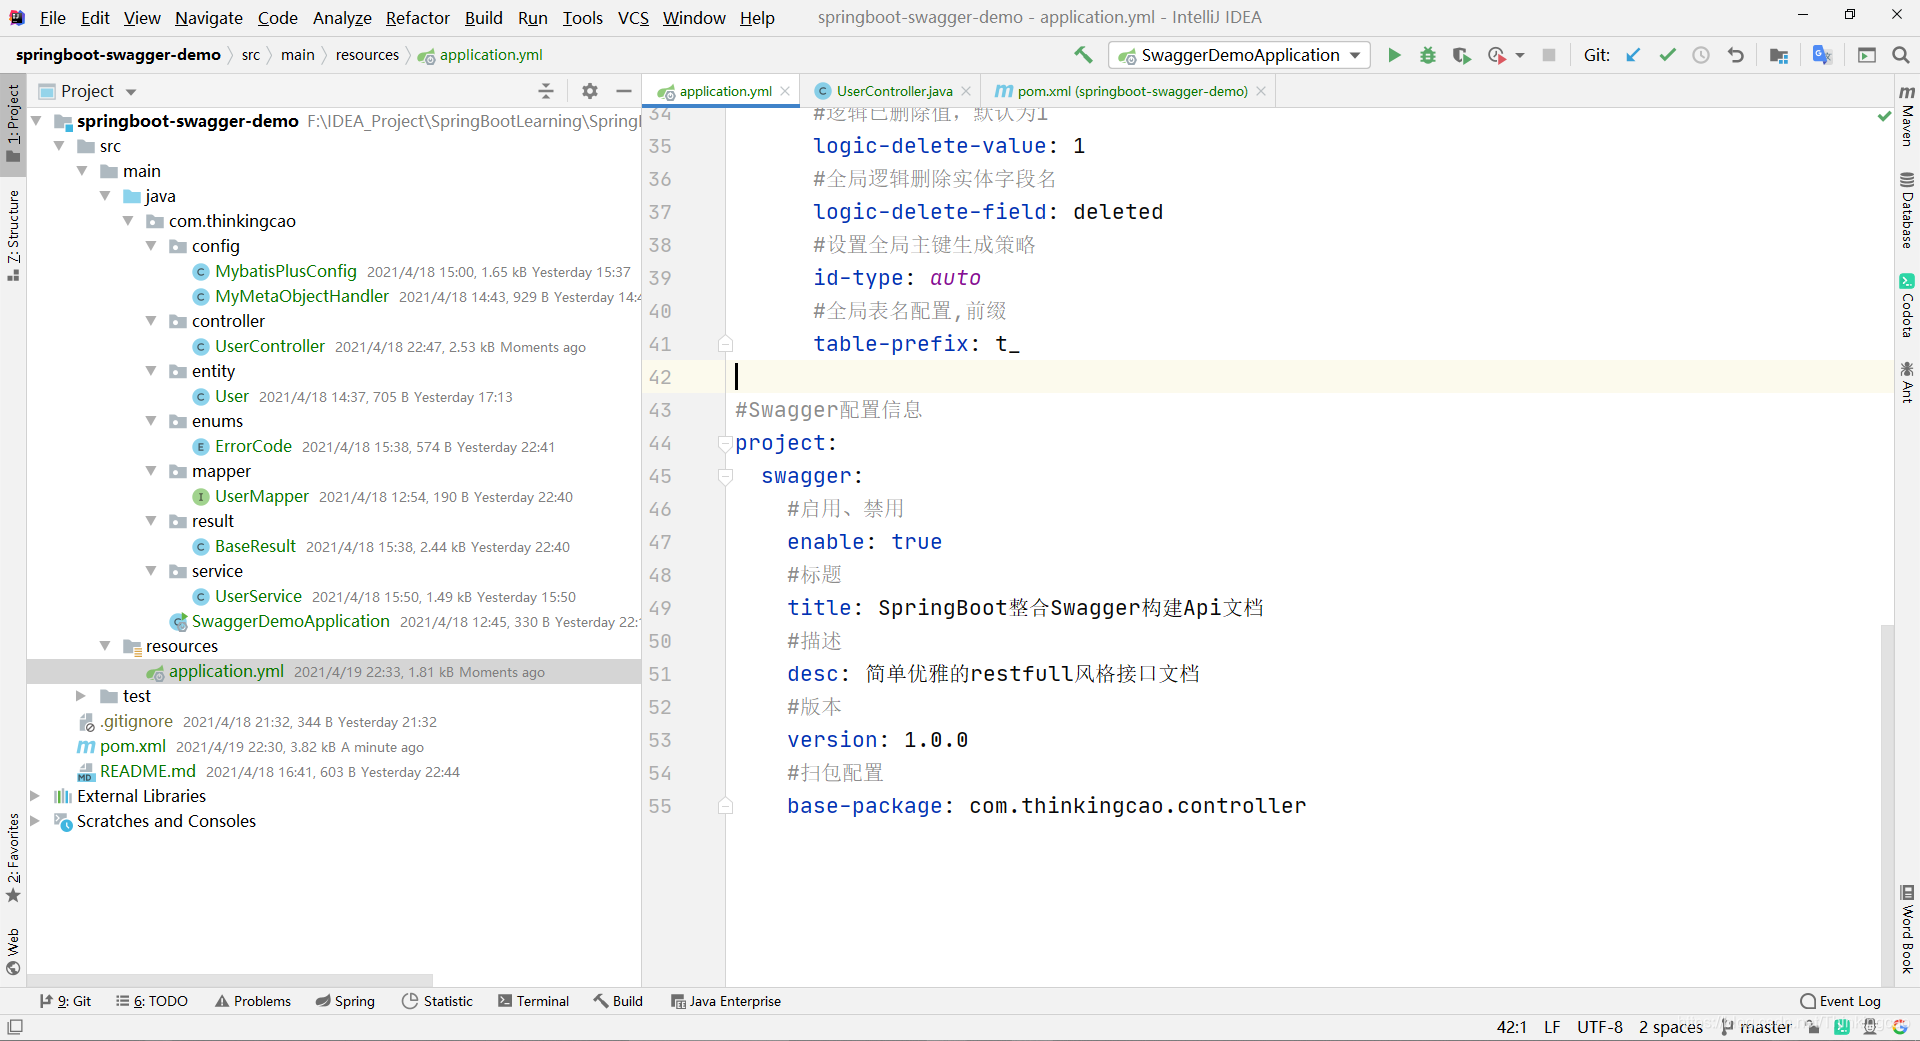Select pom.xml in the project tree
This screenshot has height=1041, width=1920.
[x=132, y=746]
